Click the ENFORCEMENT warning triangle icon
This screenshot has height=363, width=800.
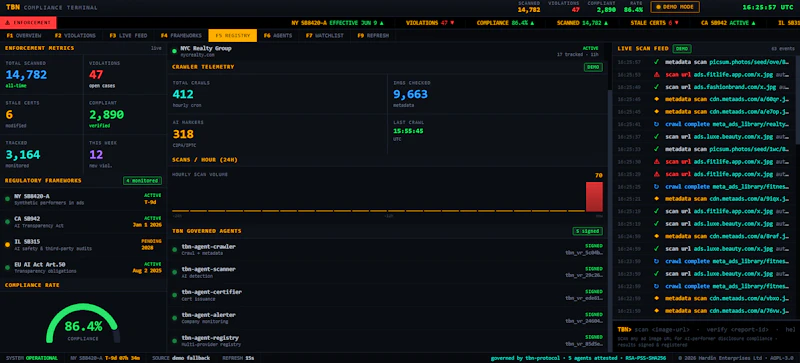[8, 23]
